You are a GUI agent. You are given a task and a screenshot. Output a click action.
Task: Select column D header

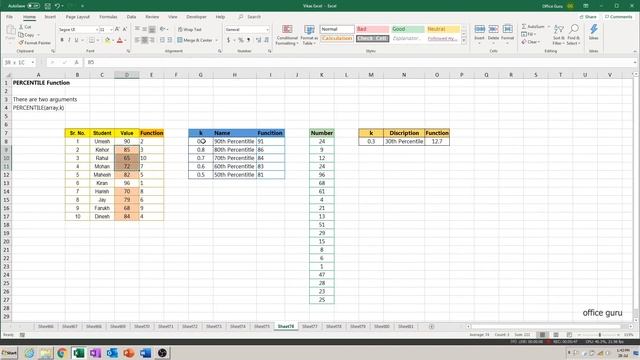pyautogui.click(x=127, y=75)
